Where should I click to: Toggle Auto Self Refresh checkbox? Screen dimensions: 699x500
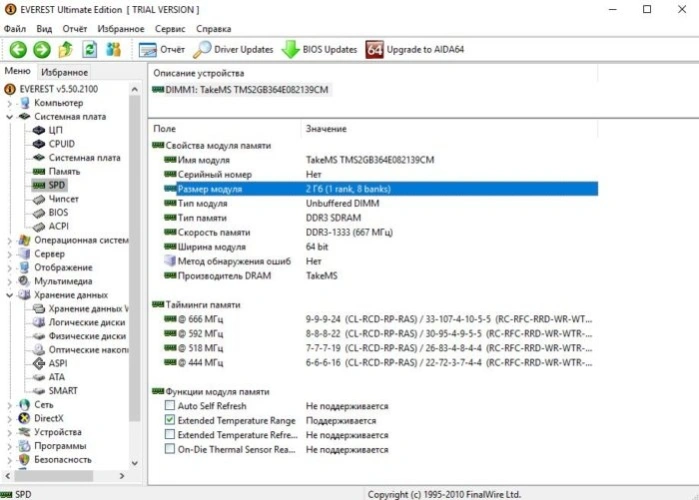(x=170, y=406)
